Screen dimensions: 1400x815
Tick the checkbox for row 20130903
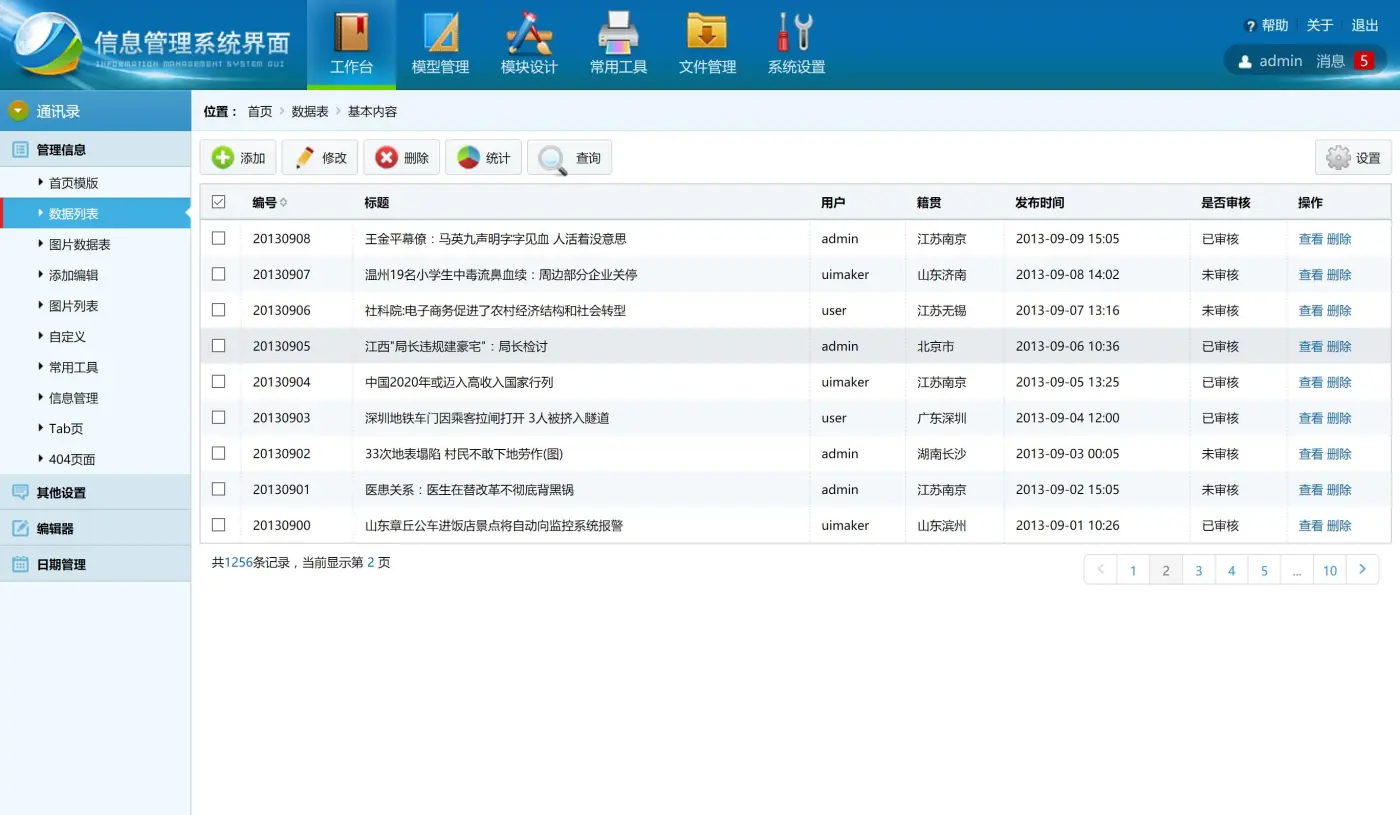tap(219, 418)
